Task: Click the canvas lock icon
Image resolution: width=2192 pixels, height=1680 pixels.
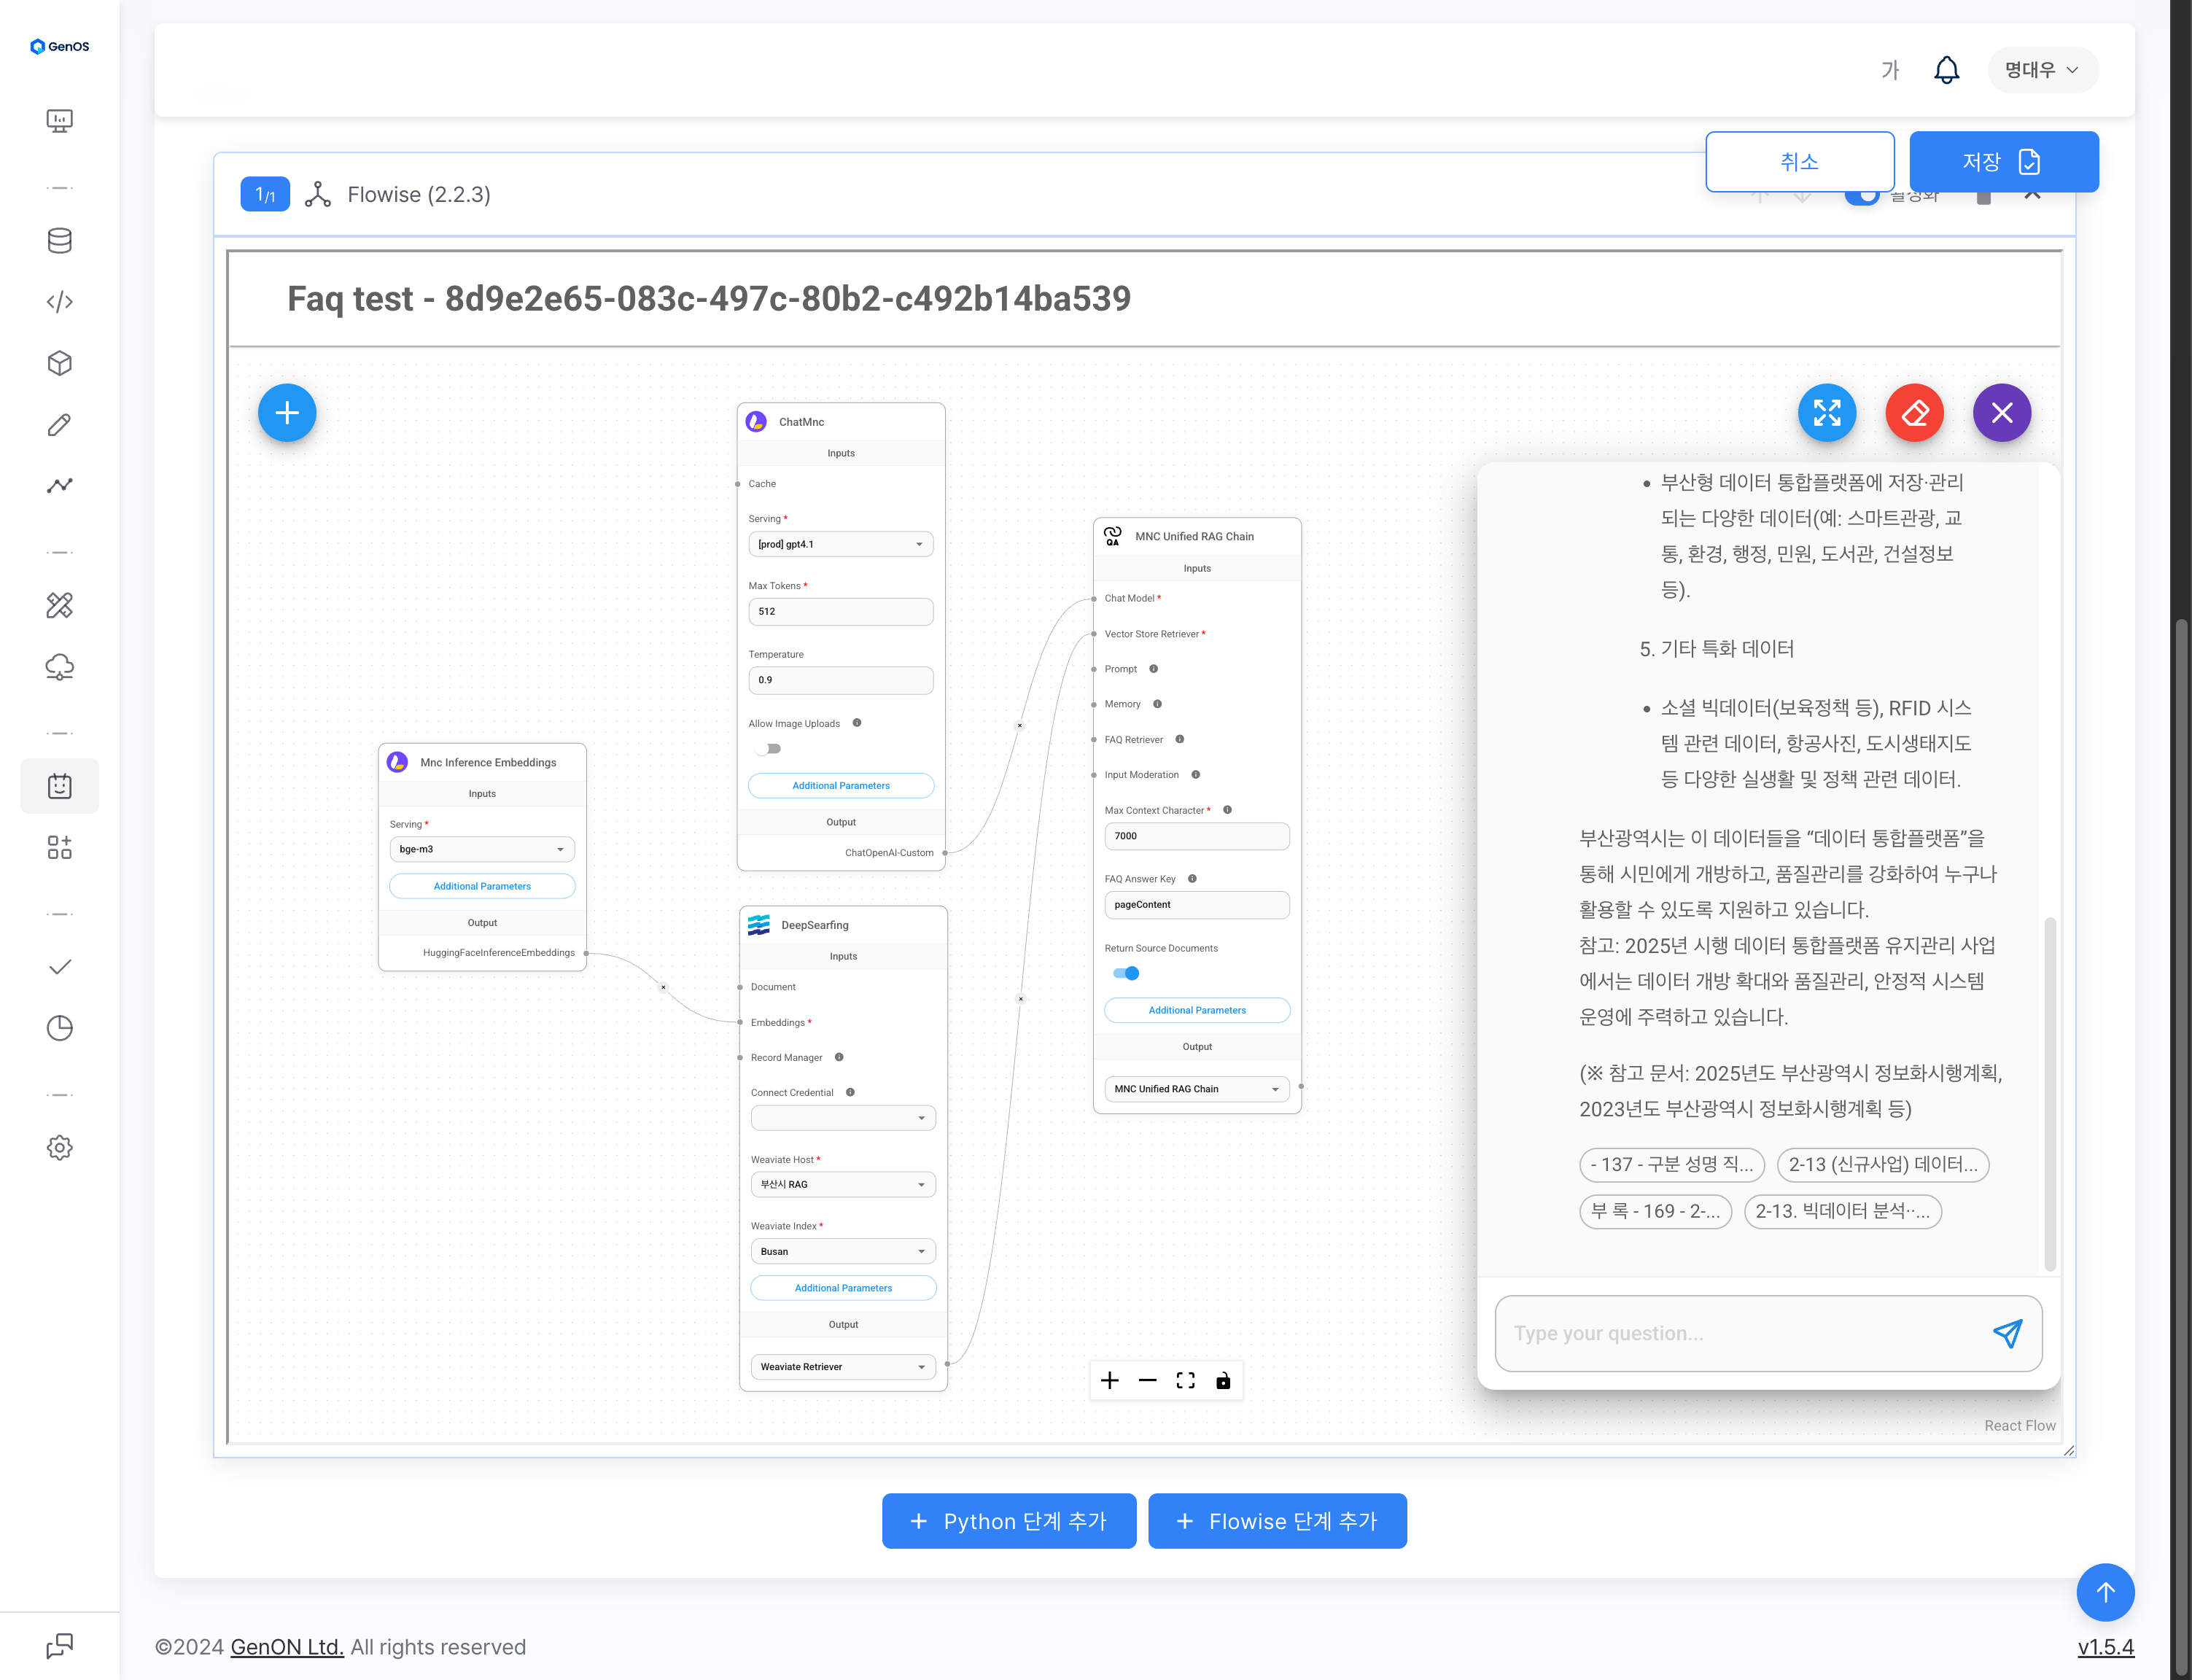Action: 1222,1381
